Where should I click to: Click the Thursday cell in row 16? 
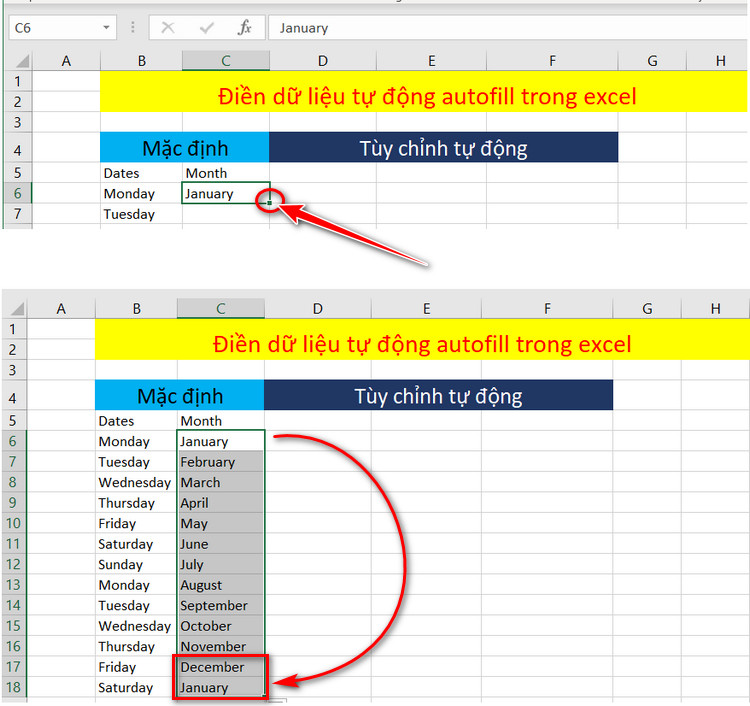136,647
